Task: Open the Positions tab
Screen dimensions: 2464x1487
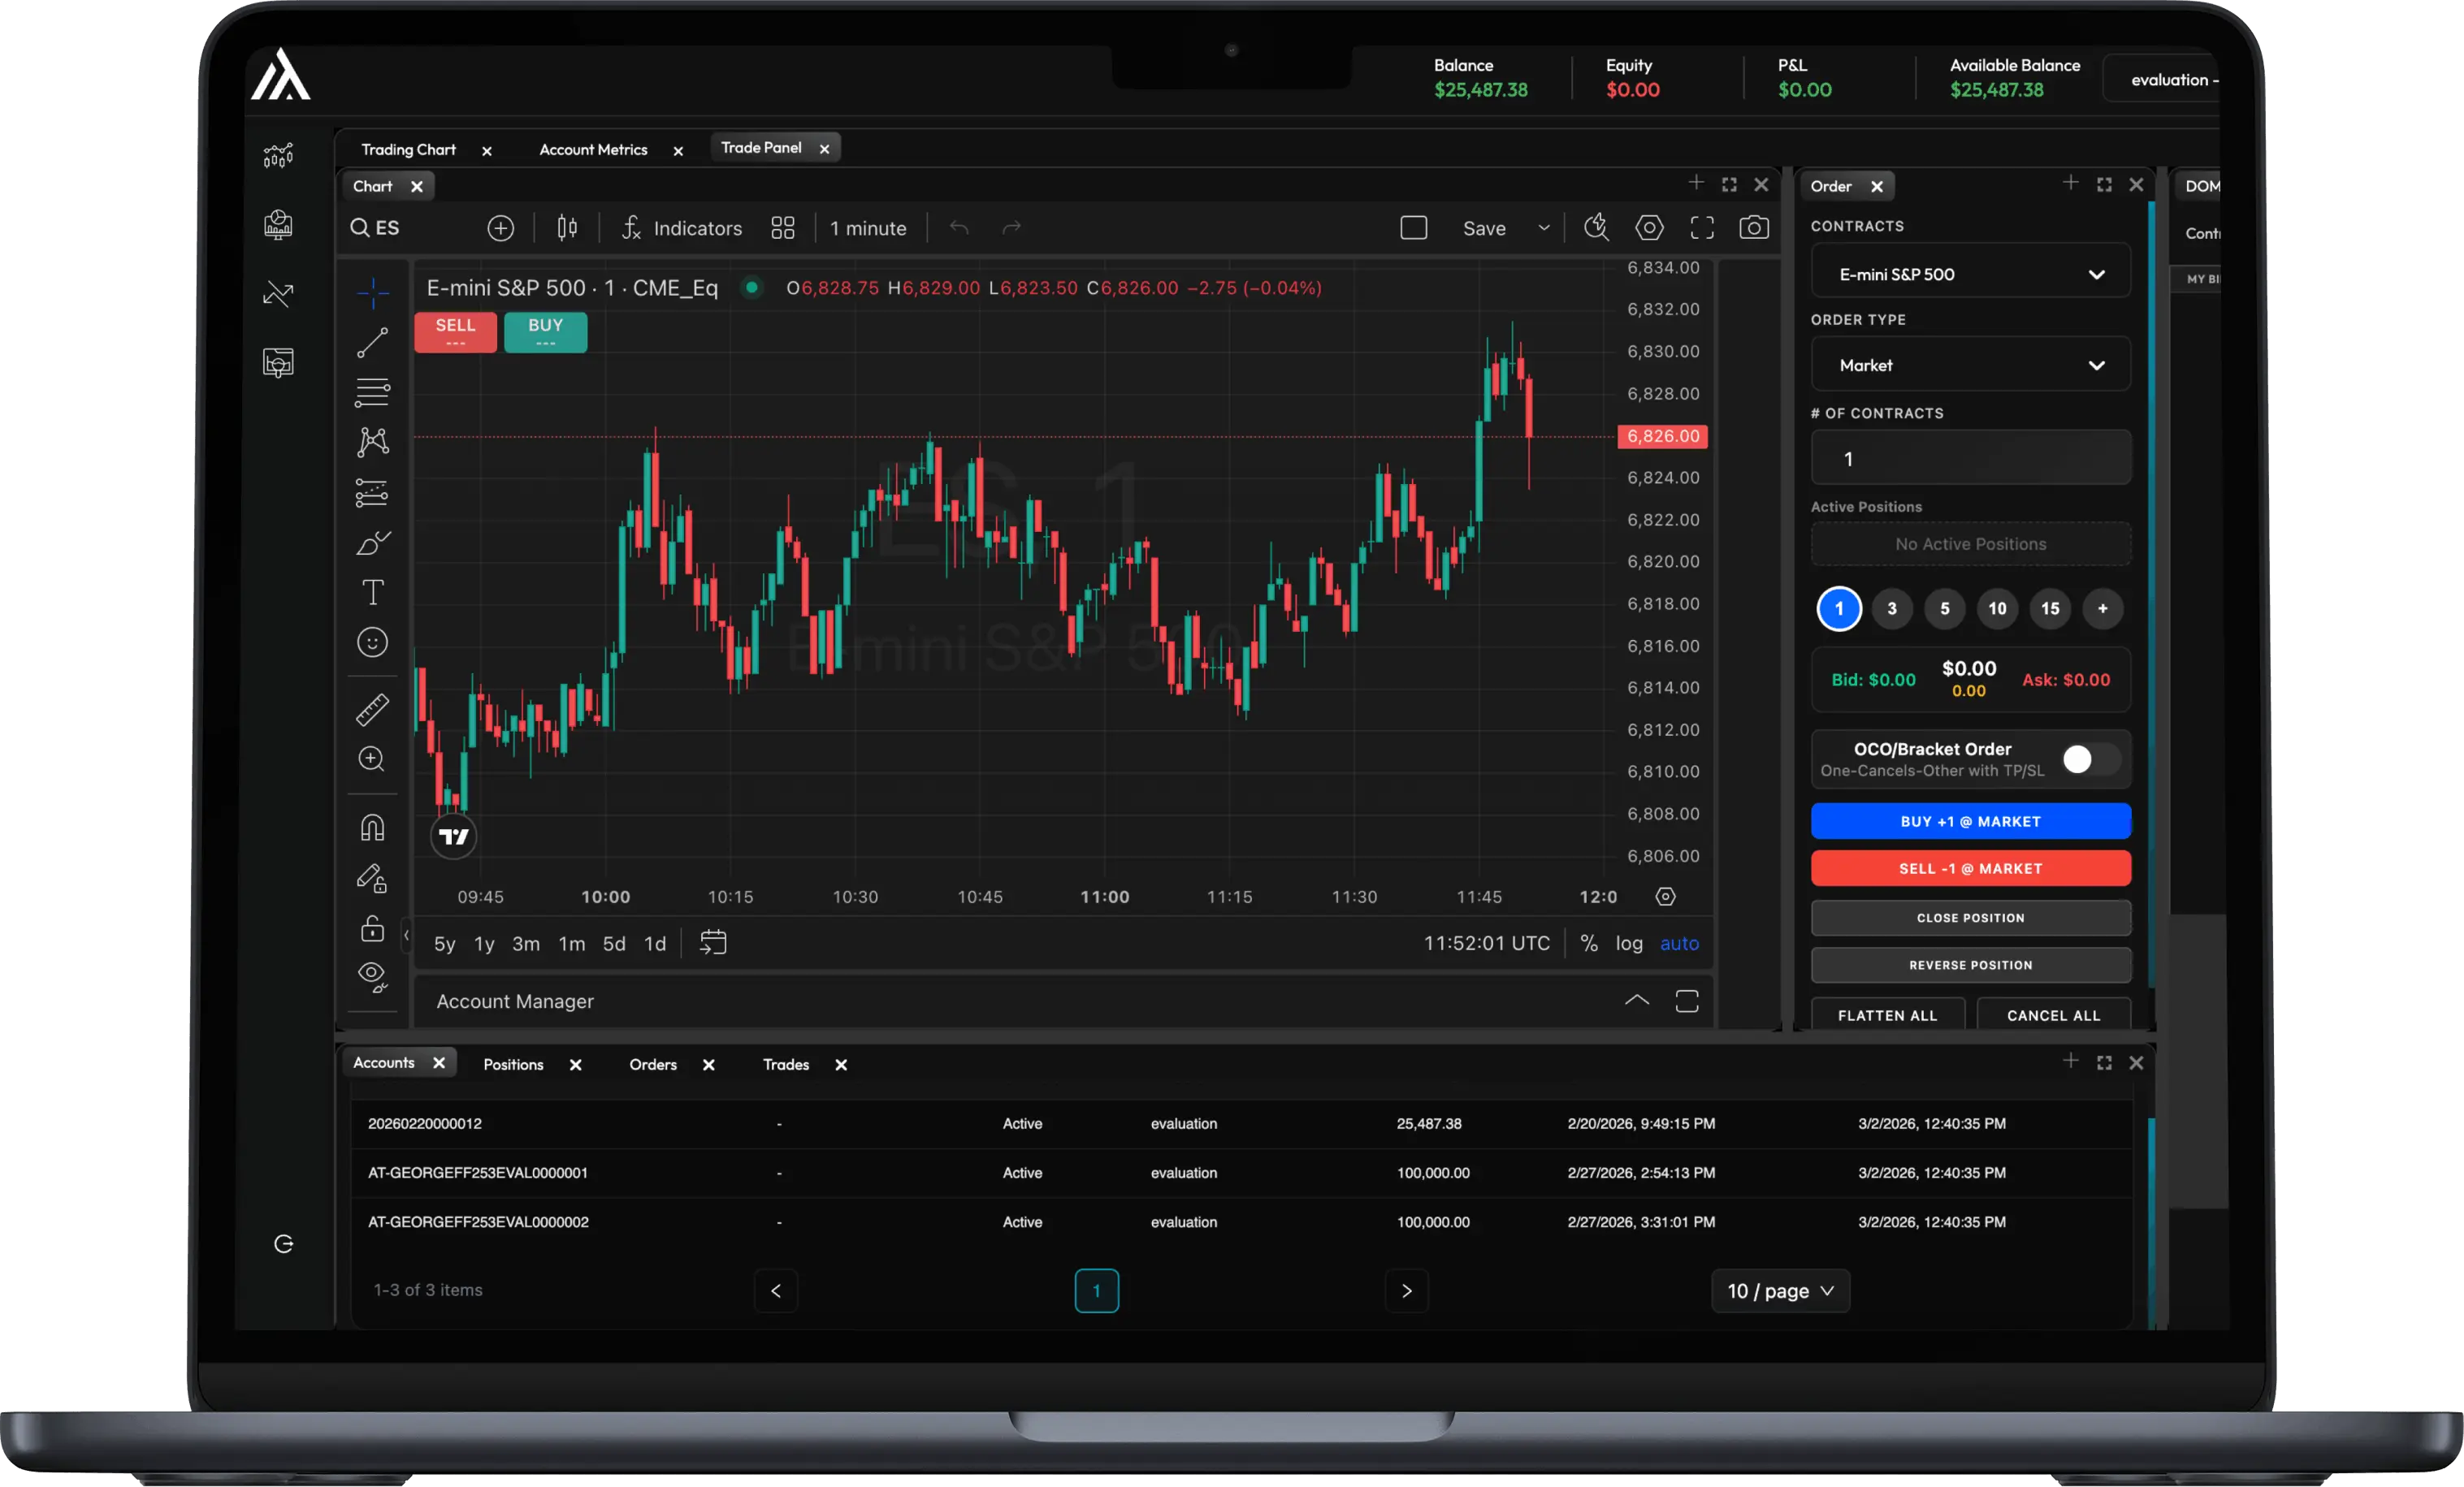Action: (x=513, y=1064)
